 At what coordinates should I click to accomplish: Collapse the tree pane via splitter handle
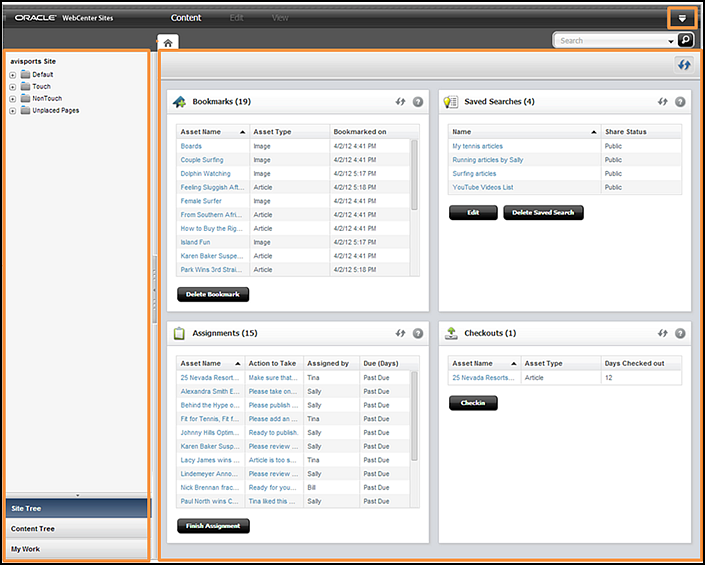pyautogui.click(x=154, y=290)
